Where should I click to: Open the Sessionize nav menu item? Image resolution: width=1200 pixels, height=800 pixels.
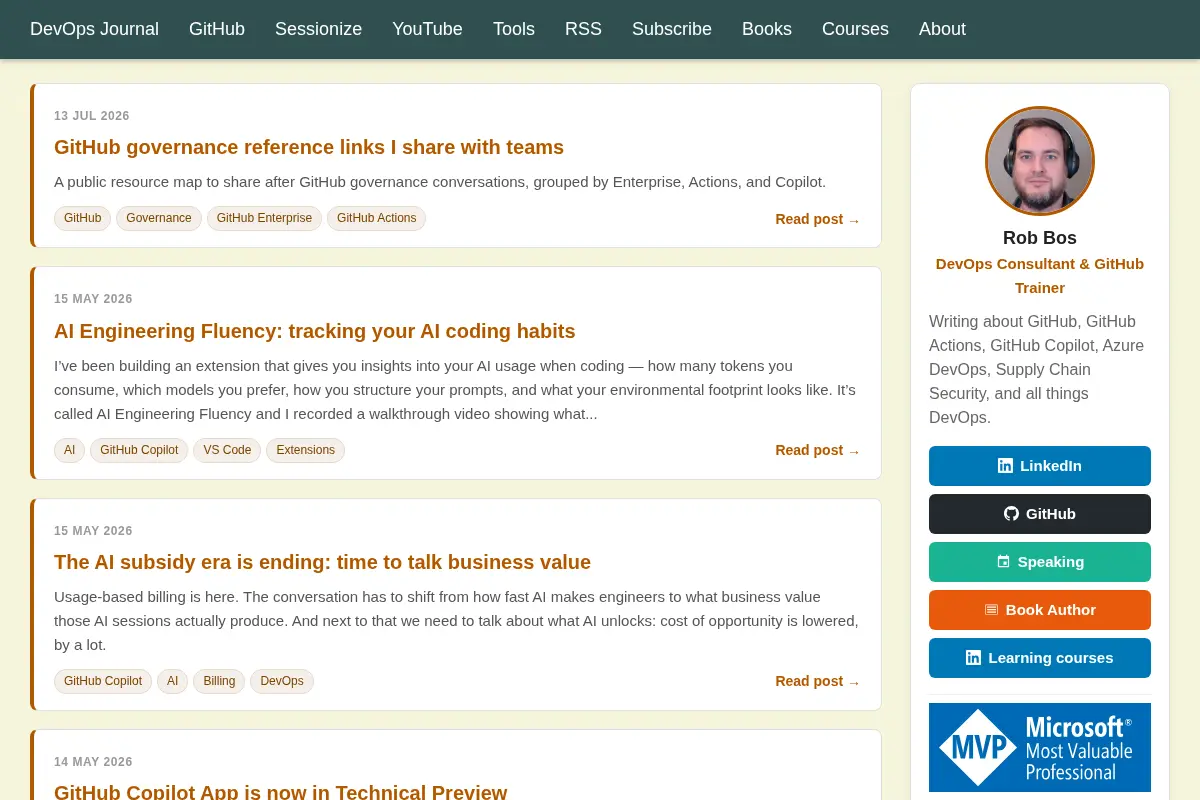pyautogui.click(x=318, y=29)
